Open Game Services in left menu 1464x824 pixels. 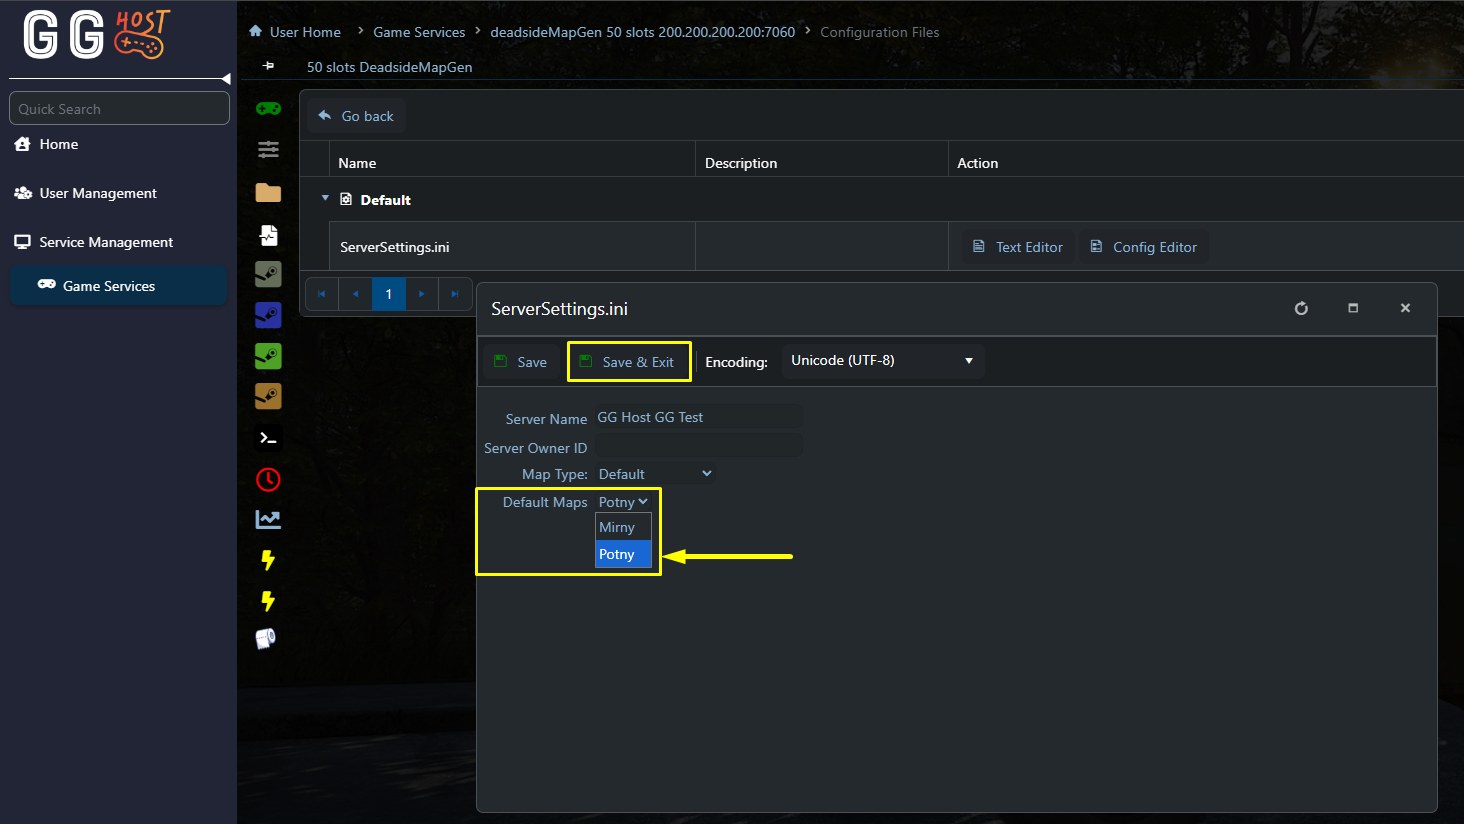tap(108, 286)
